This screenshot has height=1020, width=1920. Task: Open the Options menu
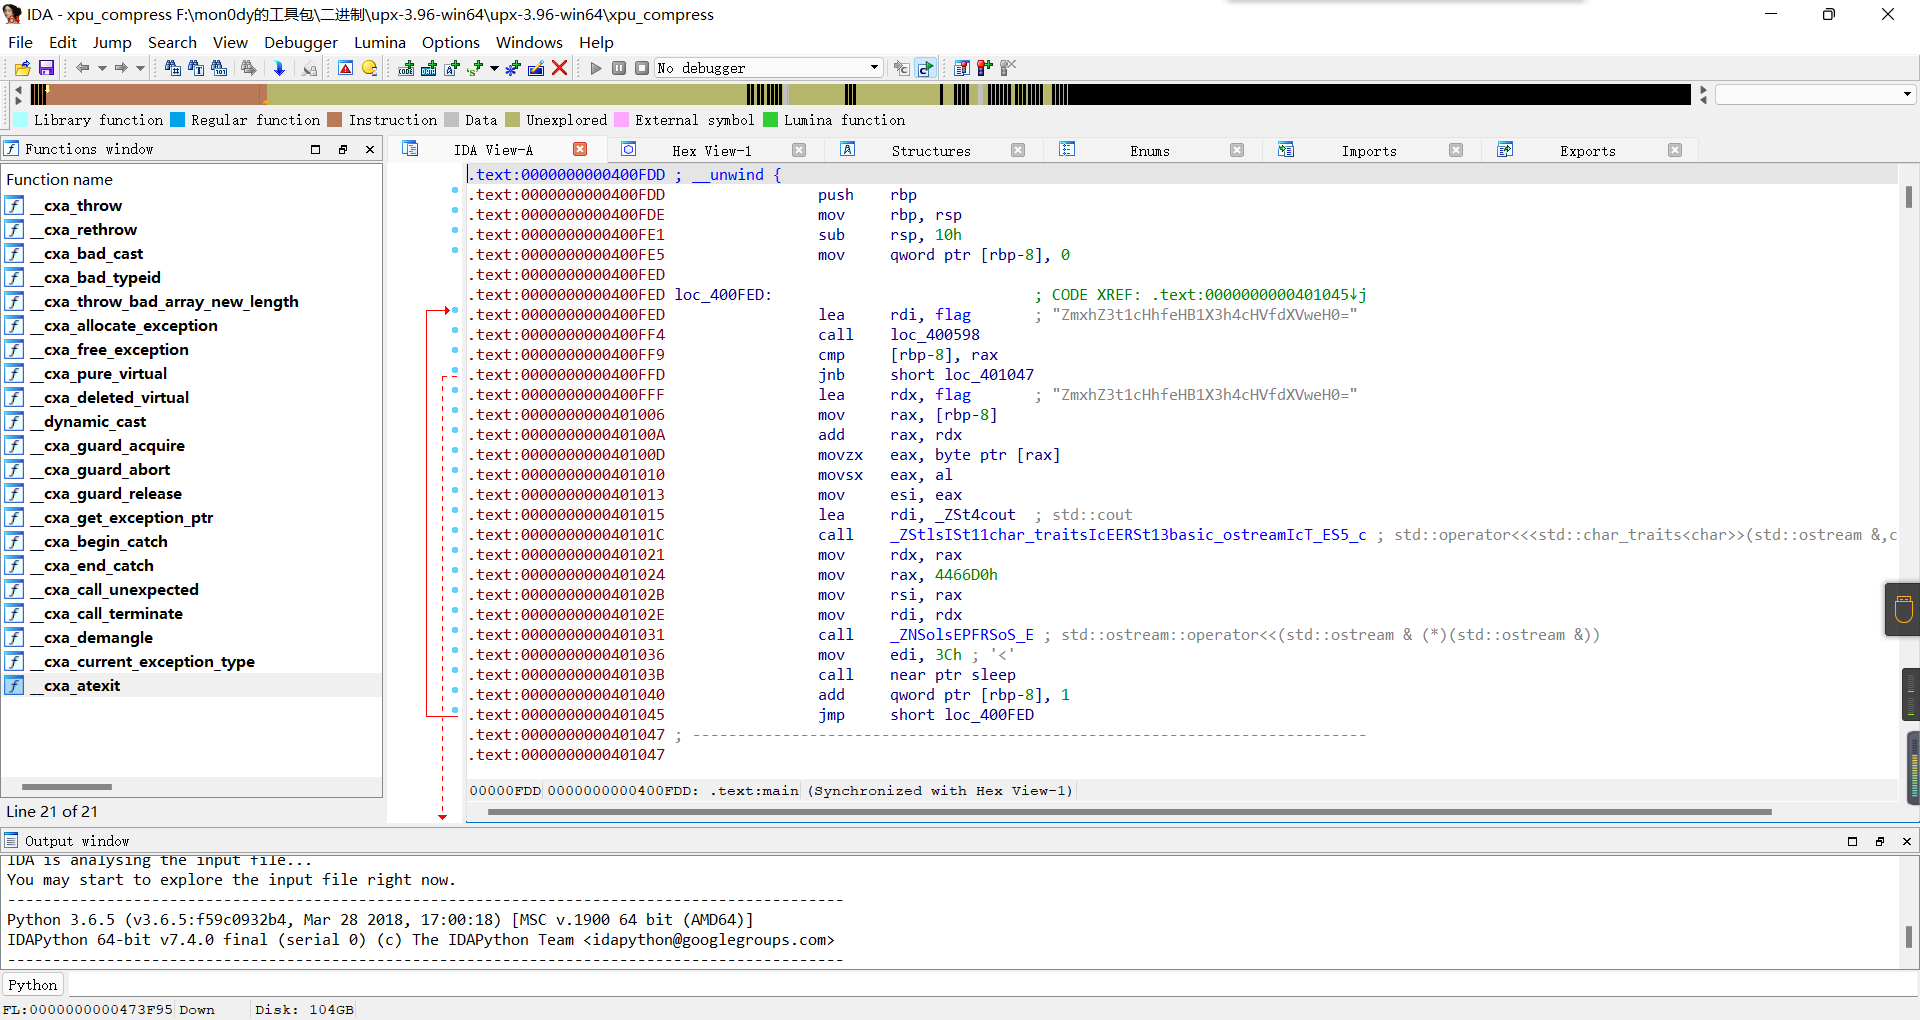pos(450,42)
